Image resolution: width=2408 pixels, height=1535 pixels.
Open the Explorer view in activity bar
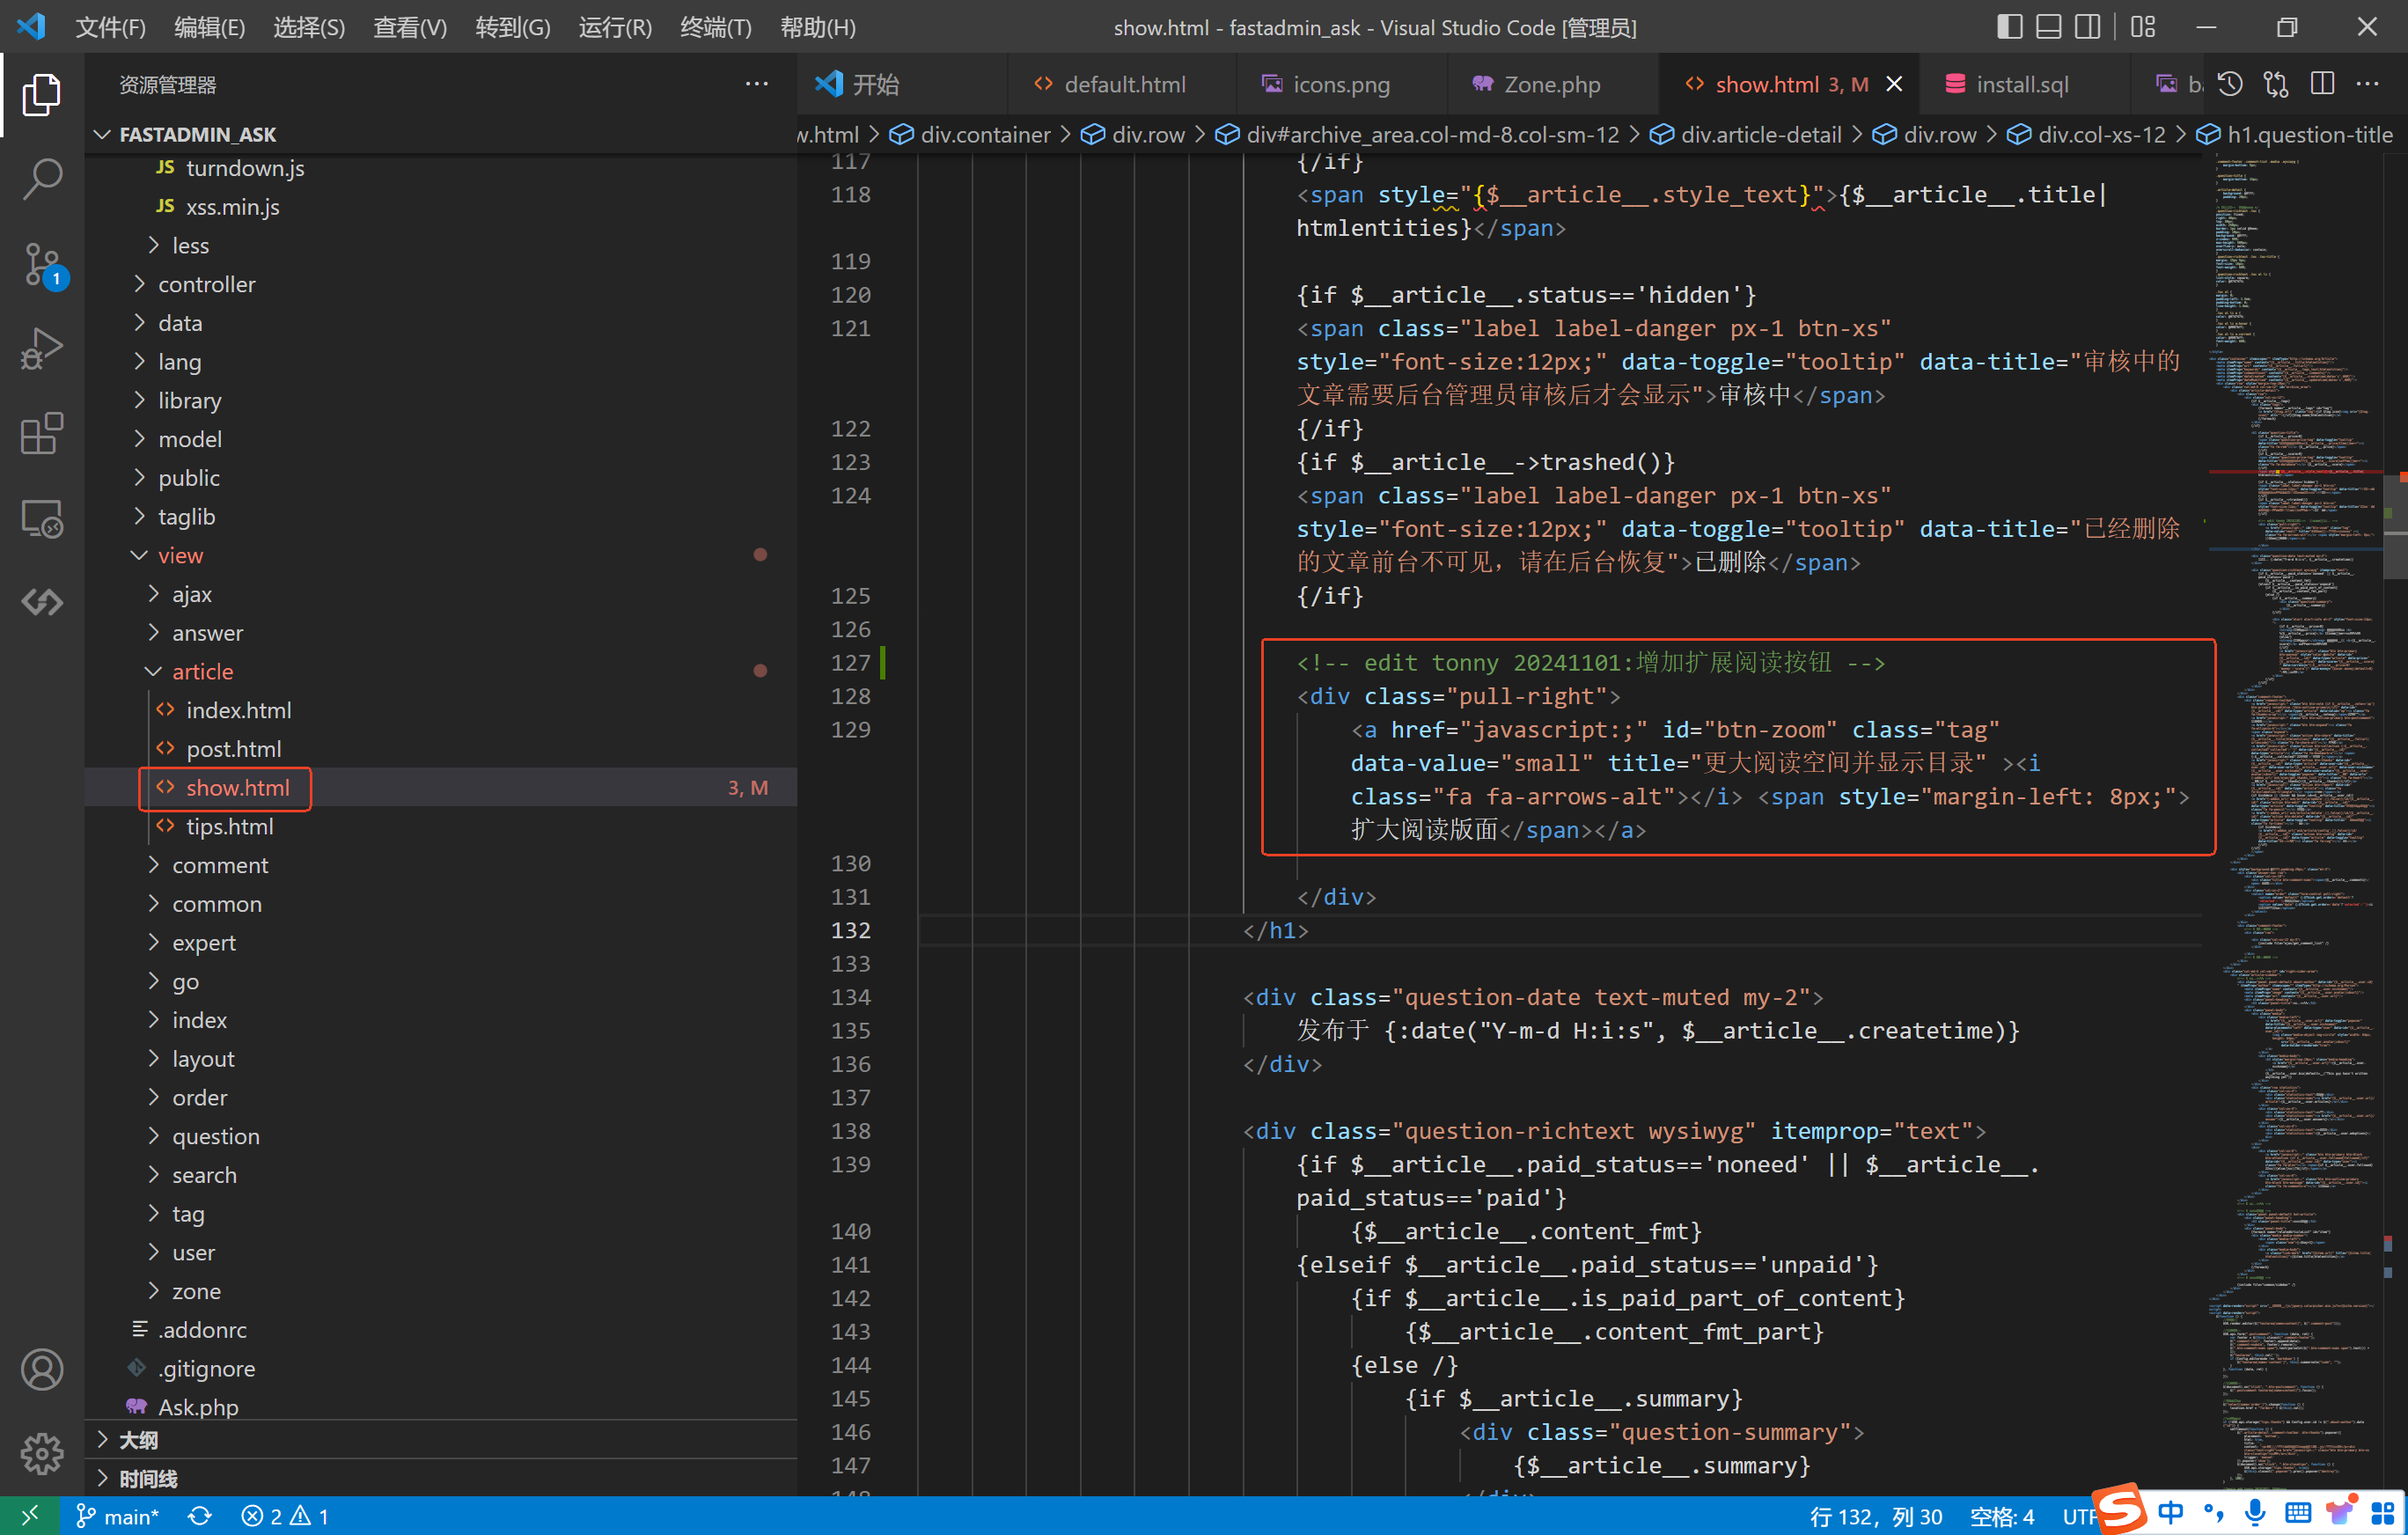(x=41, y=94)
